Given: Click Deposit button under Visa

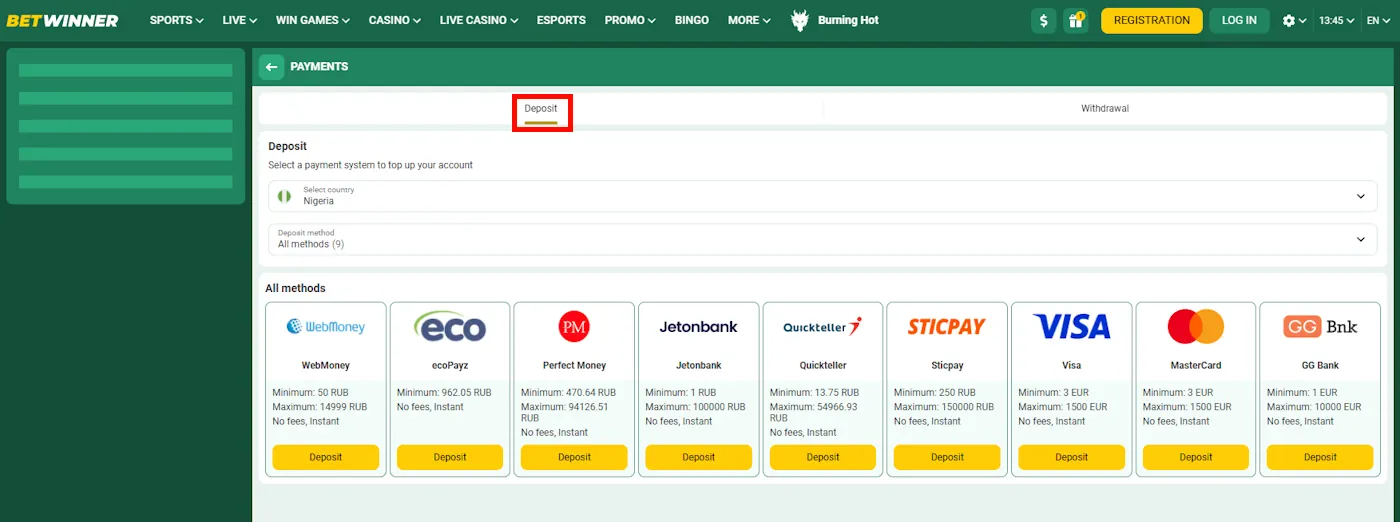Looking at the screenshot, I should coord(1071,457).
